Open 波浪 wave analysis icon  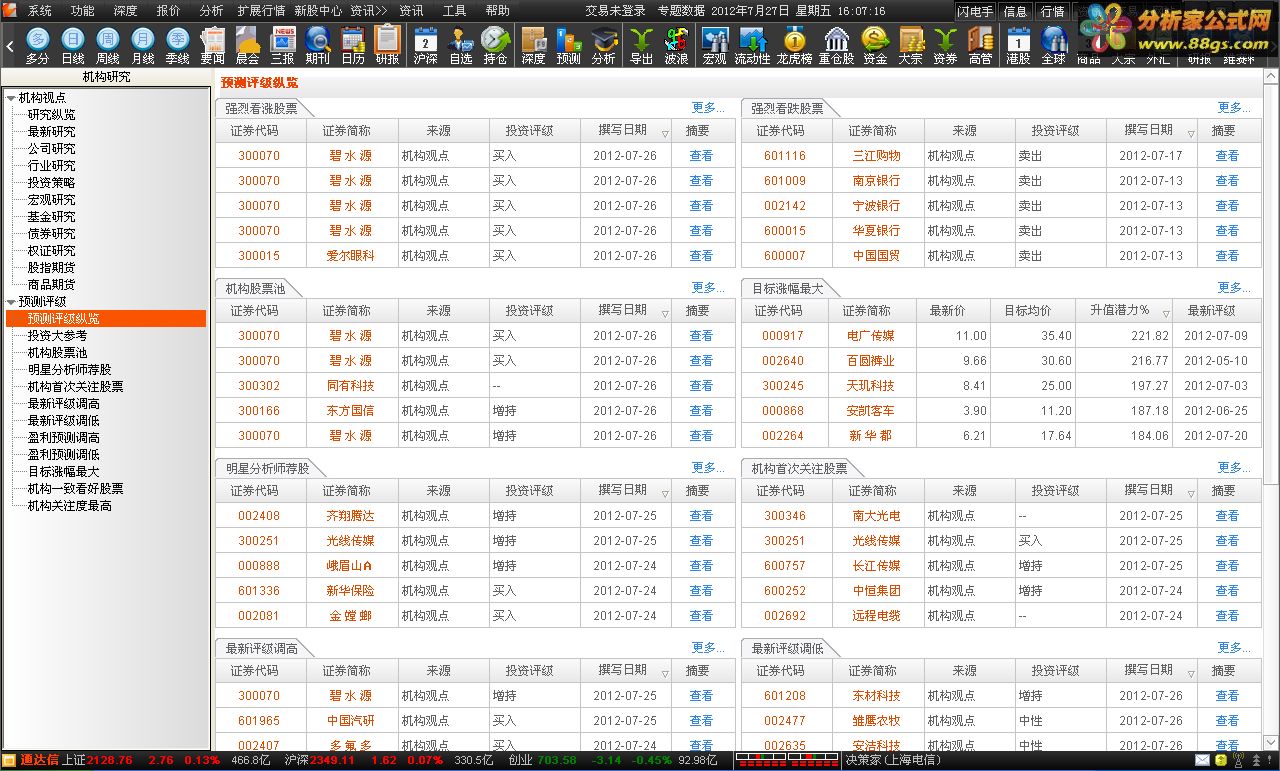(676, 45)
